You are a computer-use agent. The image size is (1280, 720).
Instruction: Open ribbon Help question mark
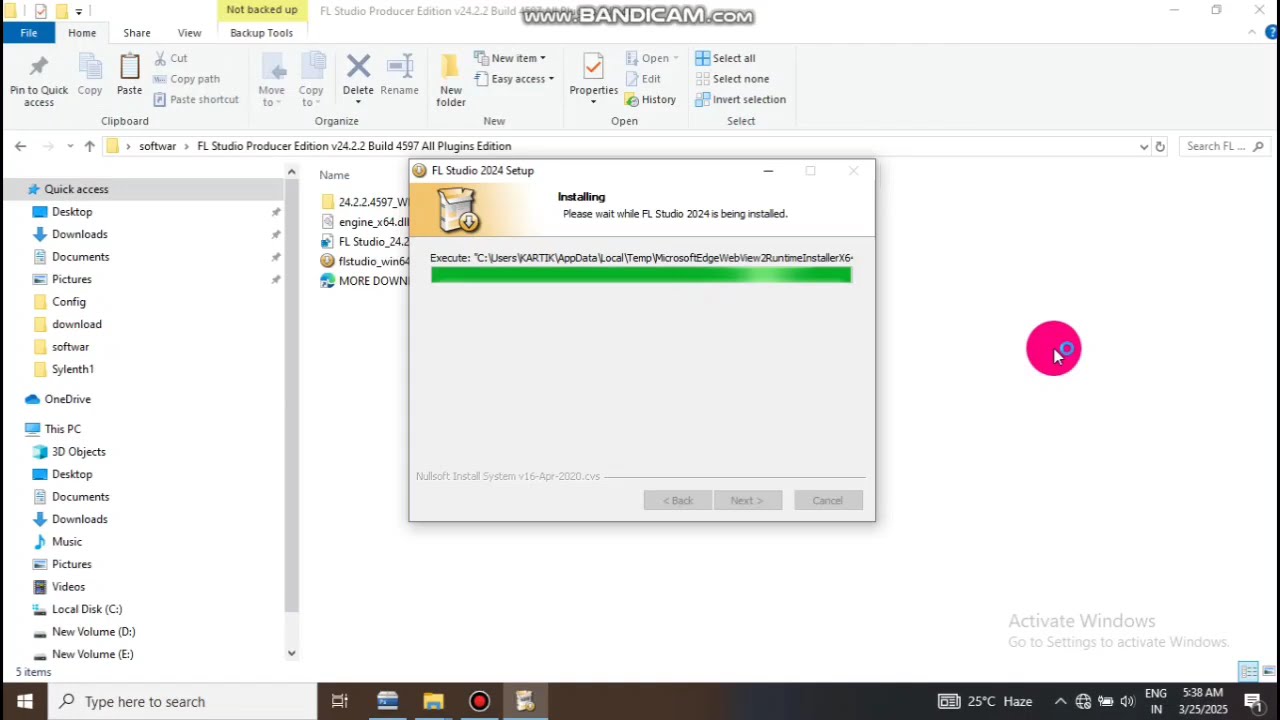(x=1271, y=32)
